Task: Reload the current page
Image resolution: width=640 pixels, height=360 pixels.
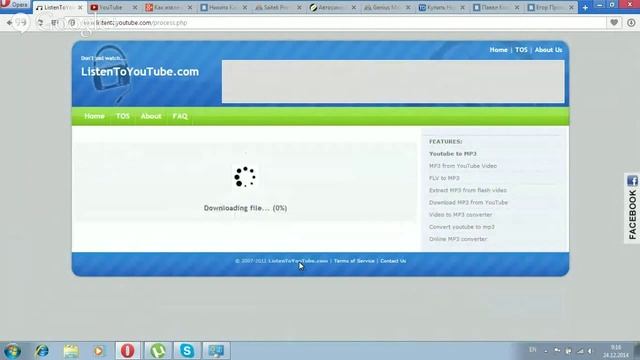Action: (x=40, y=23)
